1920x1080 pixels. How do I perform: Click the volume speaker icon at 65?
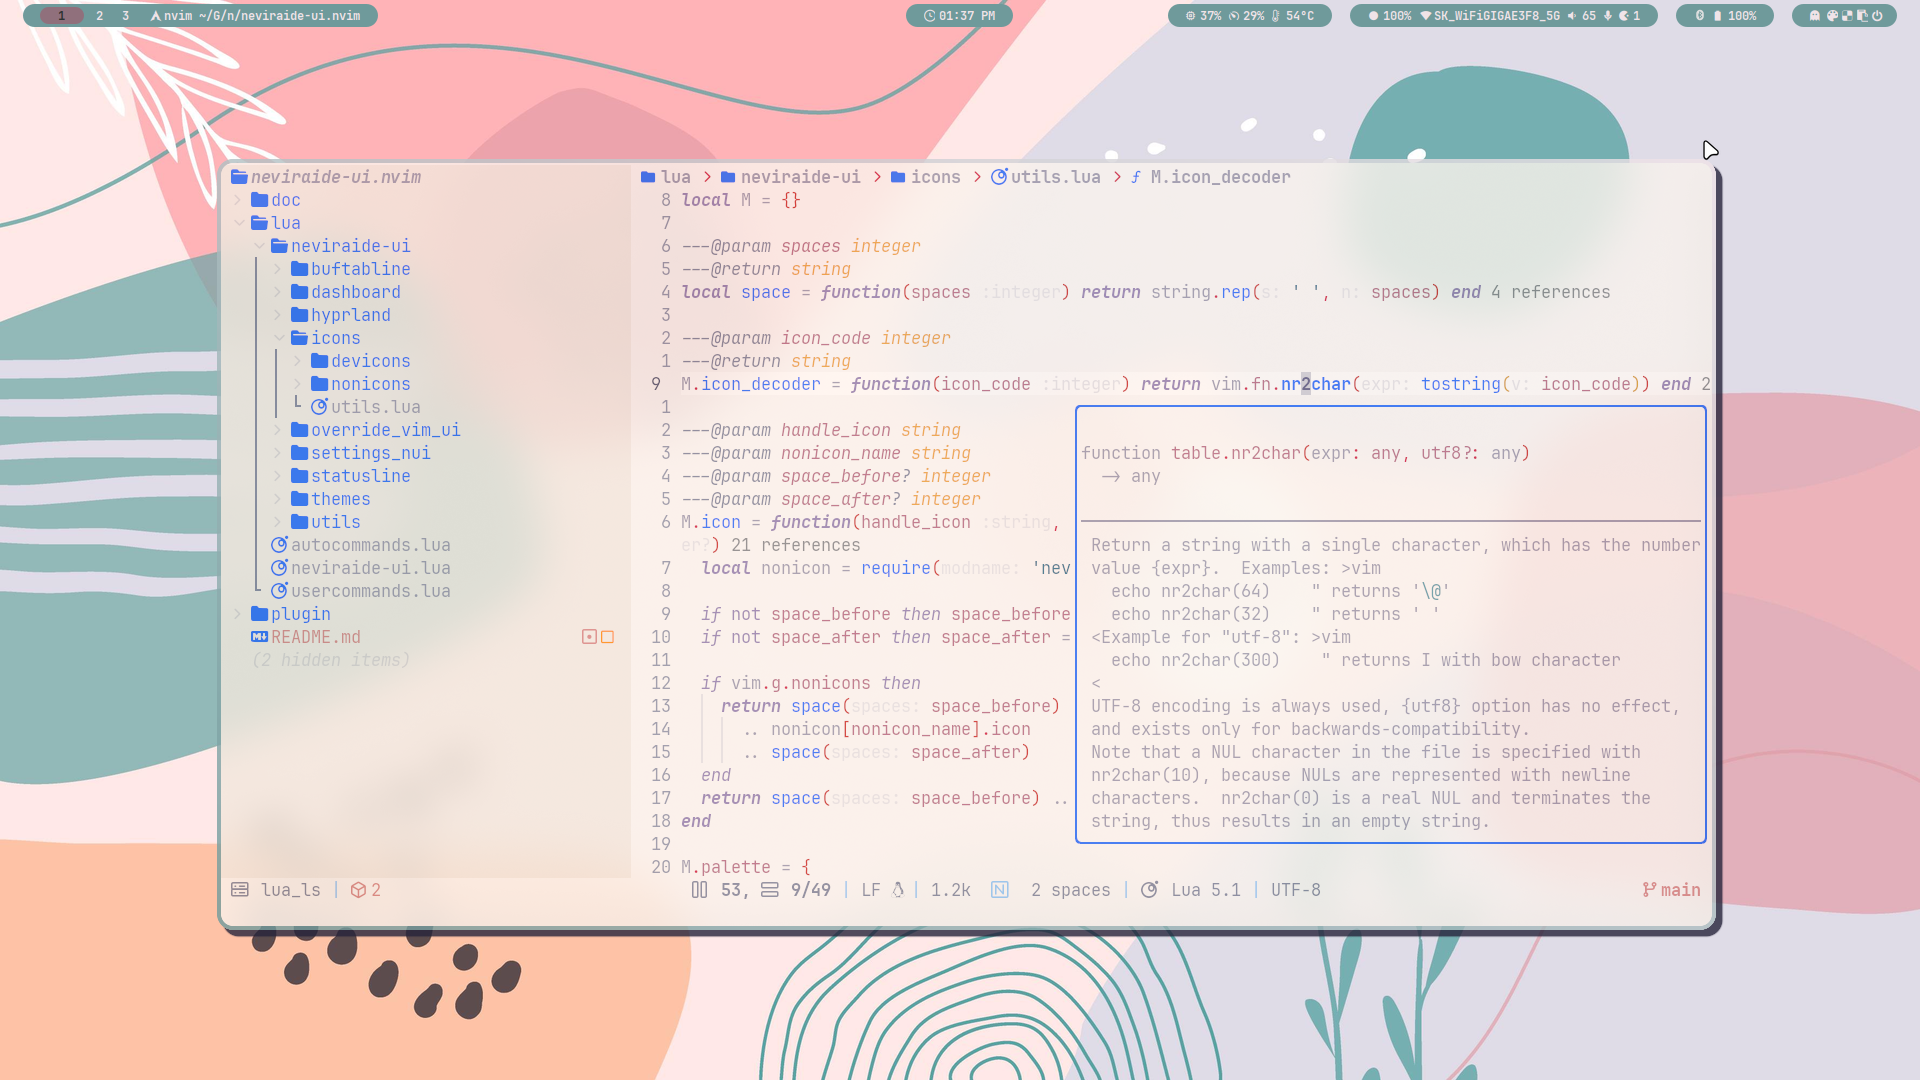point(1572,15)
